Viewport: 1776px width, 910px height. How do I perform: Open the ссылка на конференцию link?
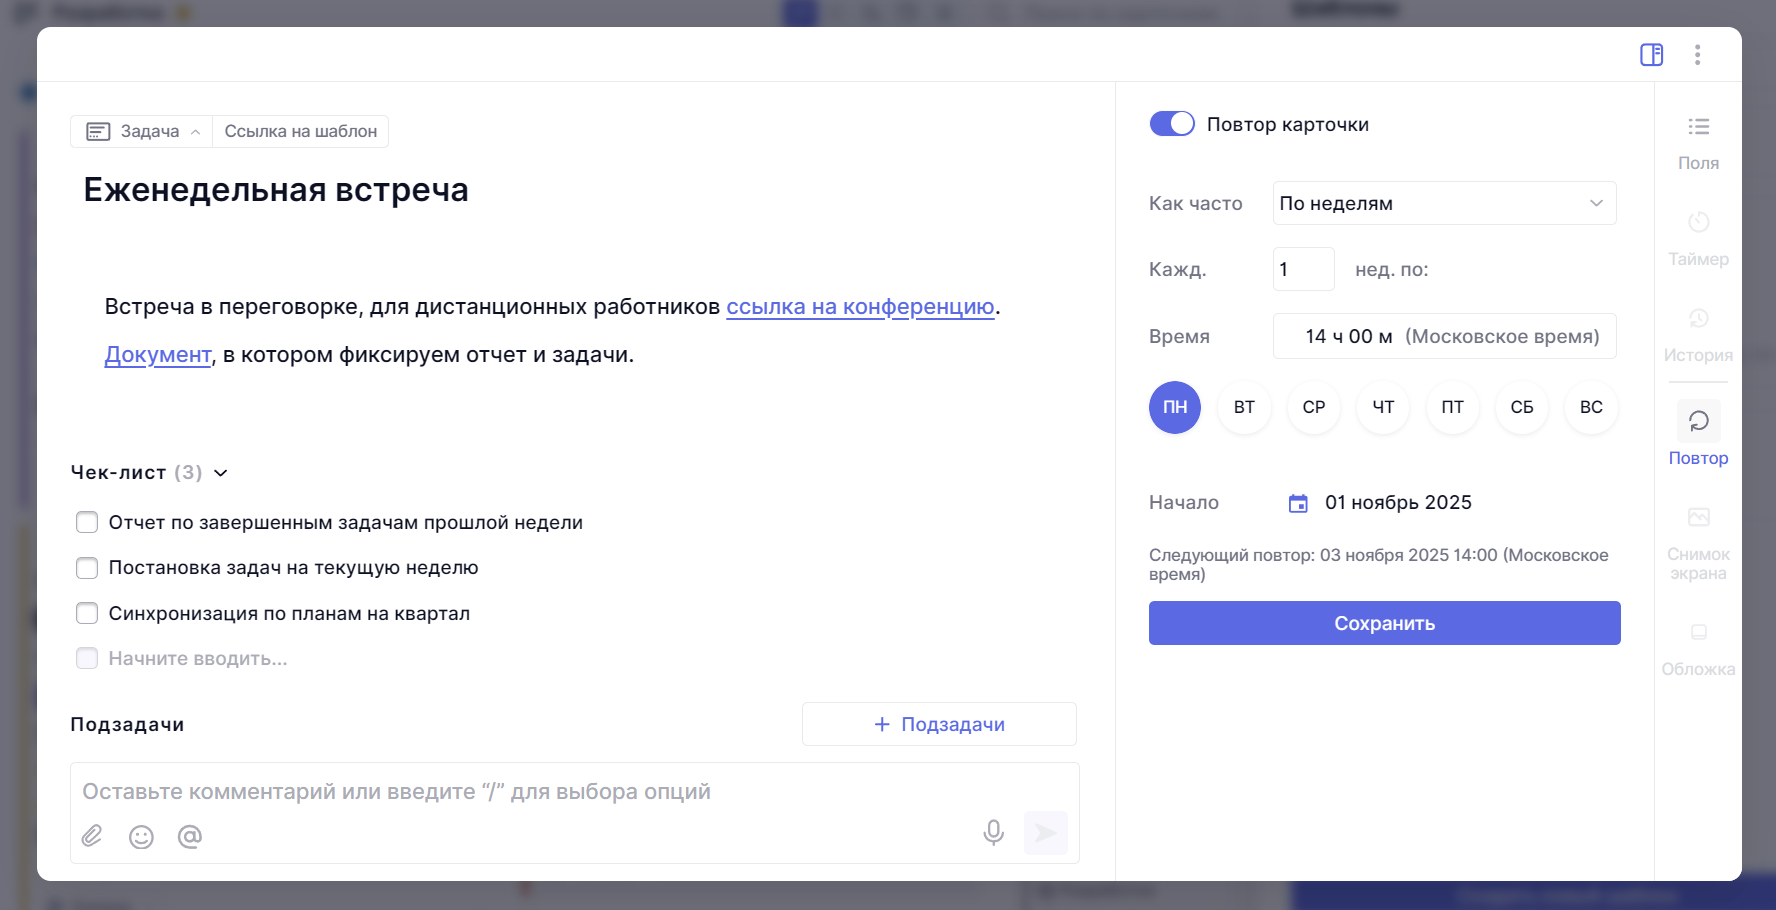point(860,306)
